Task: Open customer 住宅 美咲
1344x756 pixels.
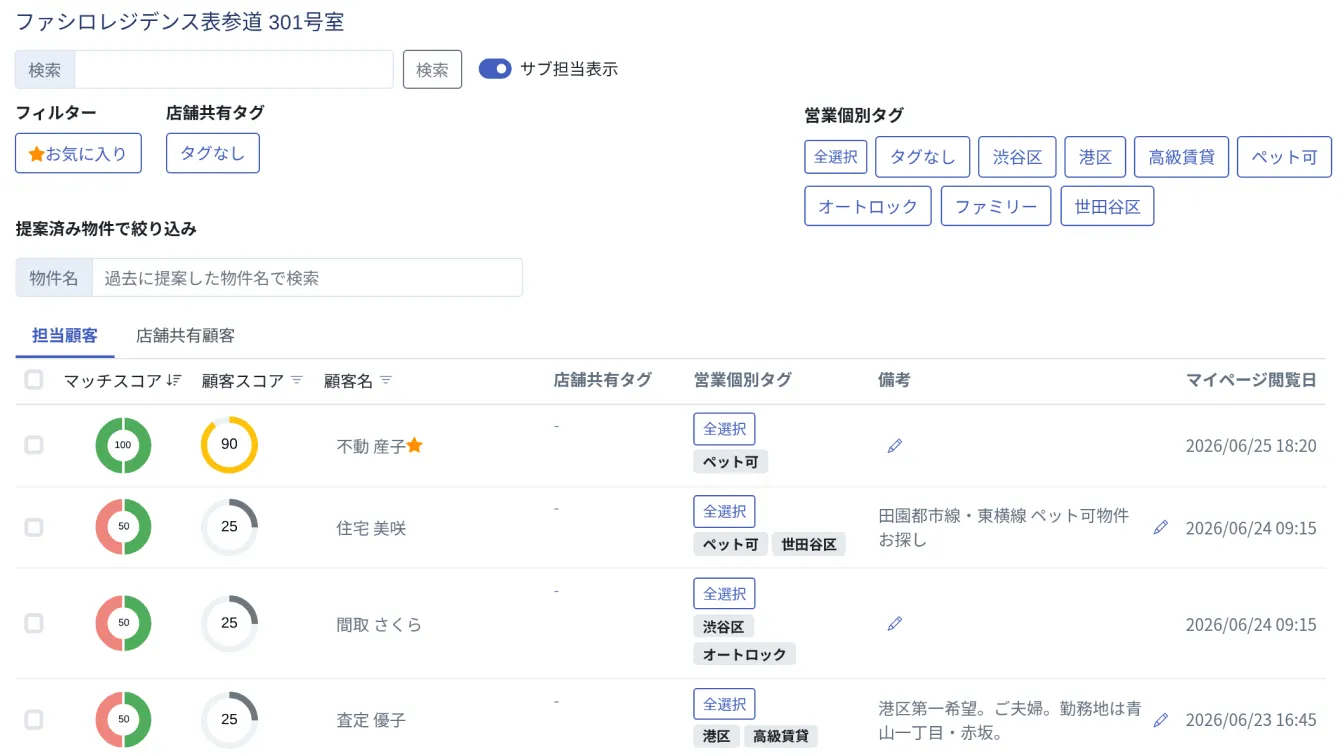Action: coord(371,528)
